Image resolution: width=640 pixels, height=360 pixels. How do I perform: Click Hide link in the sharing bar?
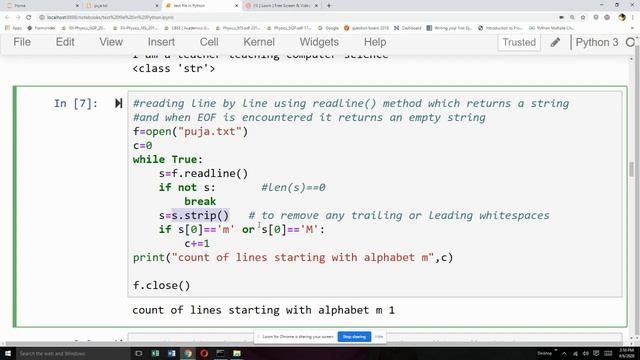pyautogui.click(x=379, y=337)
